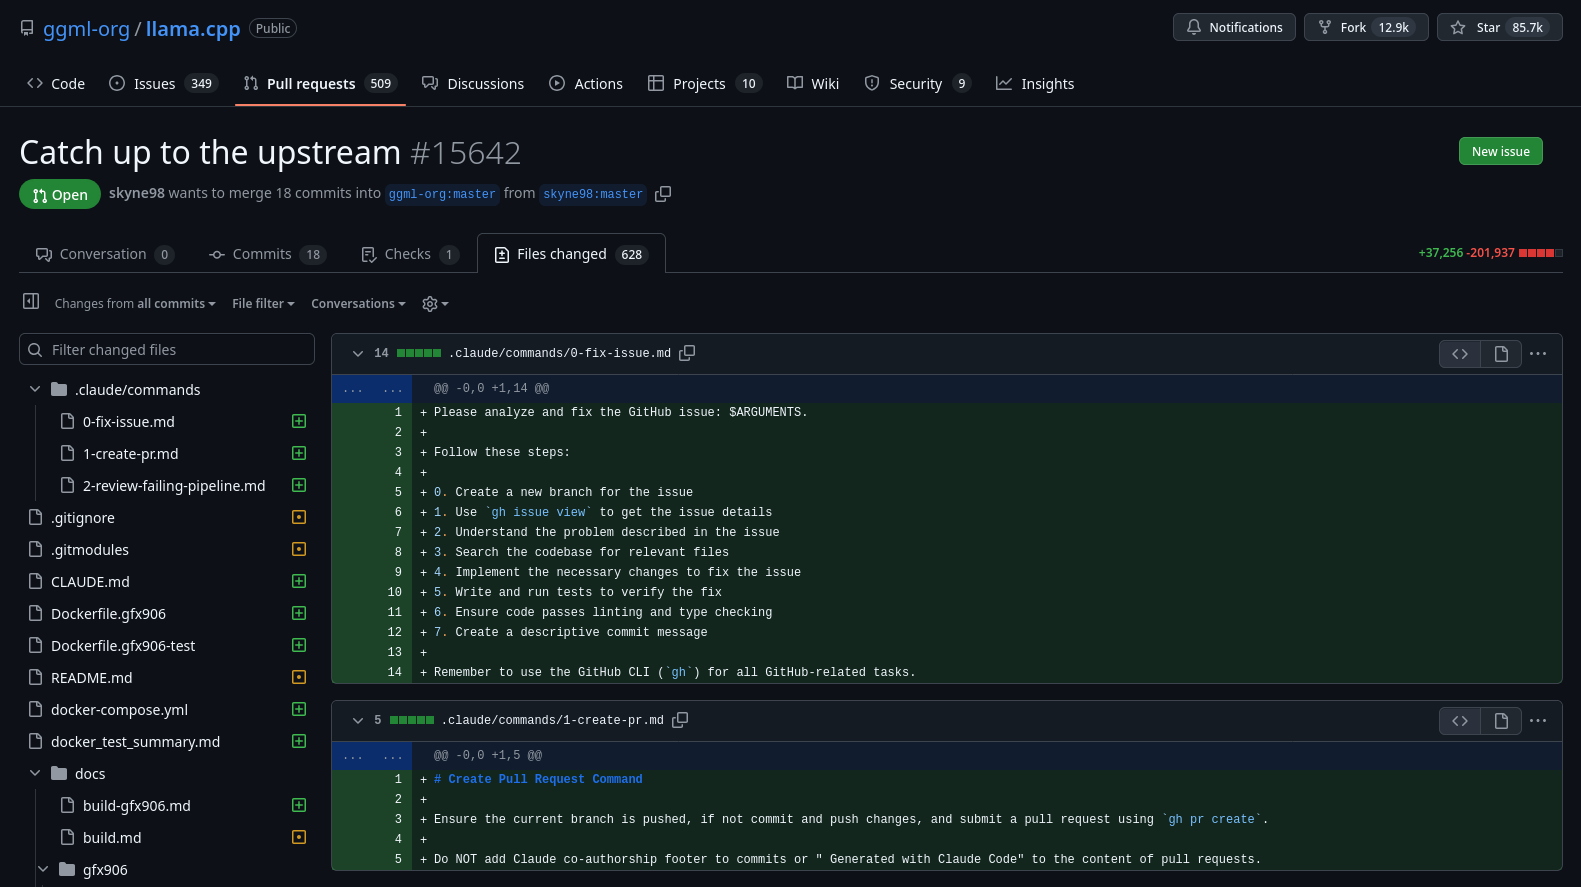Click the added-file marker for 0-fix-issue.md
This screenshot has height=887, width=1581.
coord(299,422)
